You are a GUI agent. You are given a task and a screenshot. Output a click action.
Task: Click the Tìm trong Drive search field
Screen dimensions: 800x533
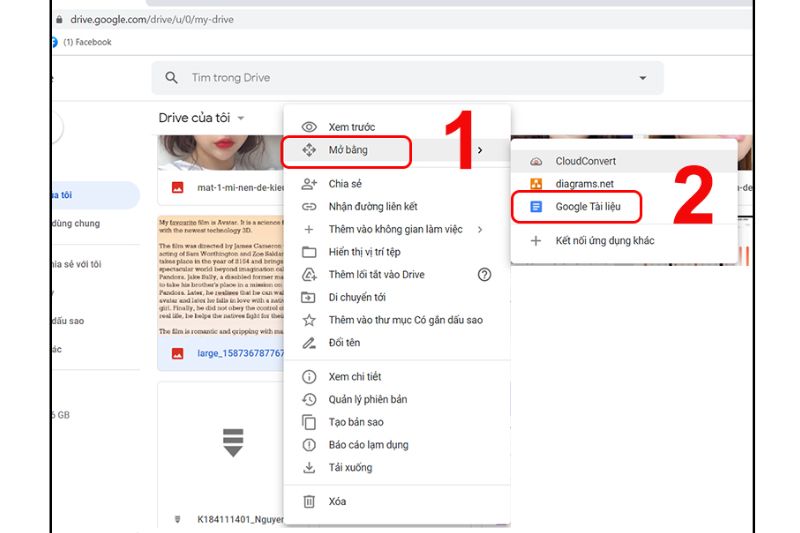click(x=408, y=78)
